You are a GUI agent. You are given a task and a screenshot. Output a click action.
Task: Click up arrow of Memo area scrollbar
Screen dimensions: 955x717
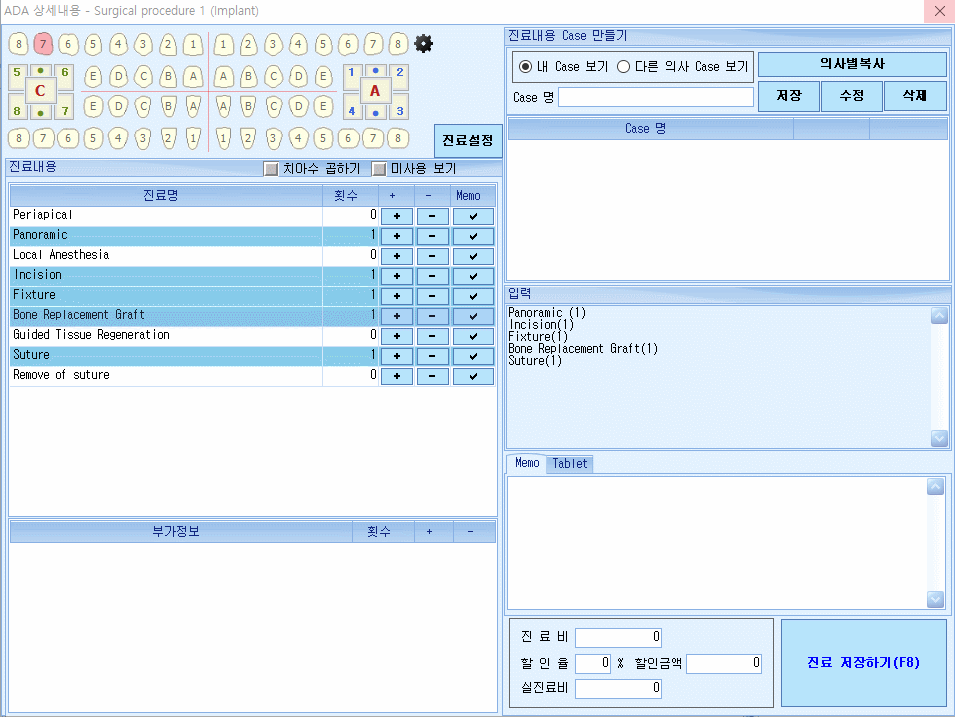click(x=936, y=486)
